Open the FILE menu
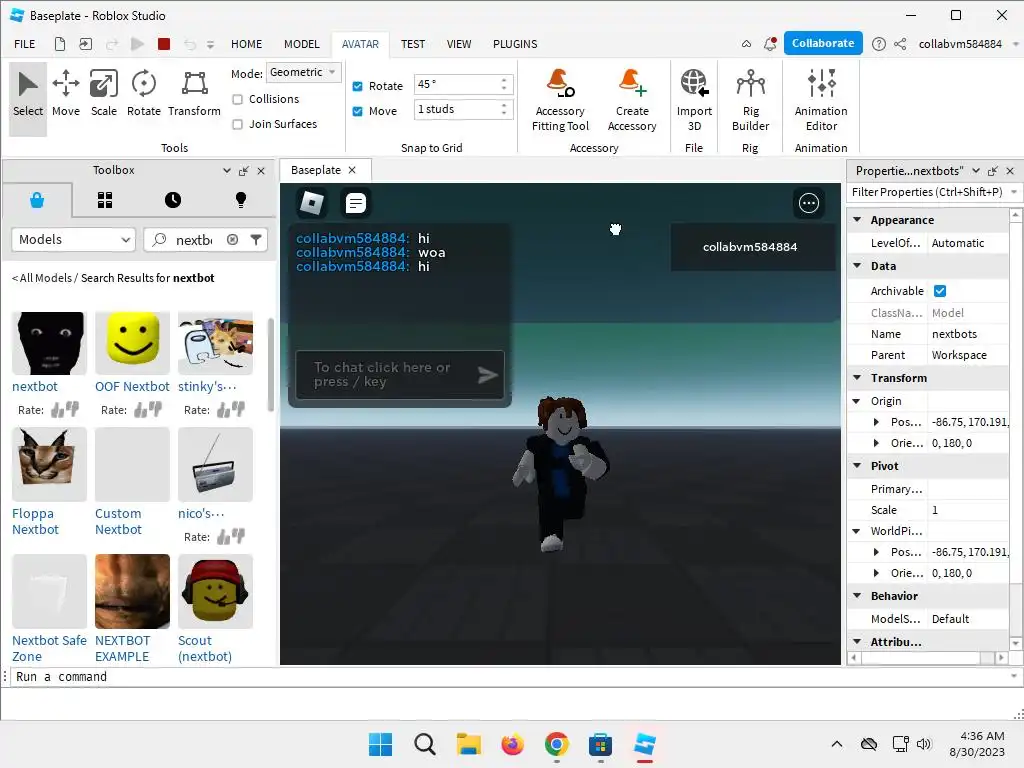Viewport: 1024px width, 768px height. click(x=25, y=44)
